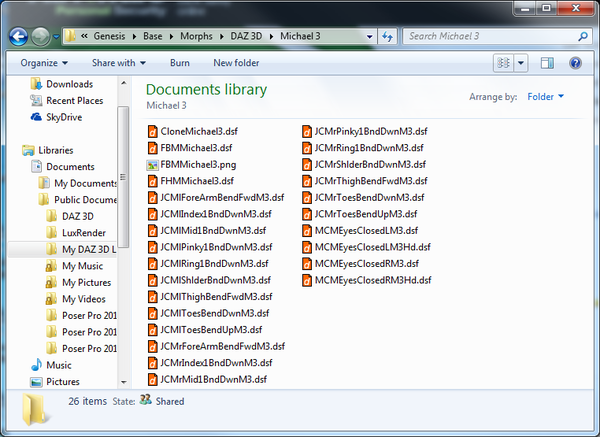This screenshot has width=600, height=437.
Task: Select Libraries in the navigation pane
Action: (47, 150)
